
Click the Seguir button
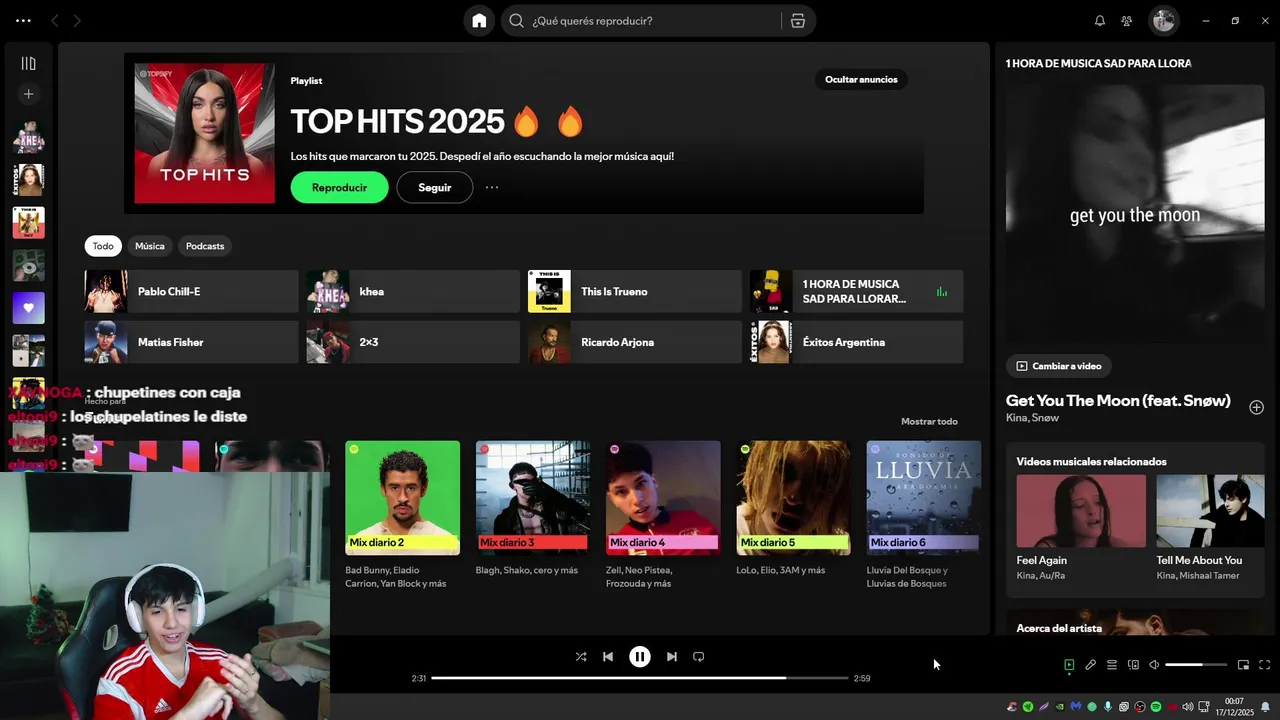point(434,187)
